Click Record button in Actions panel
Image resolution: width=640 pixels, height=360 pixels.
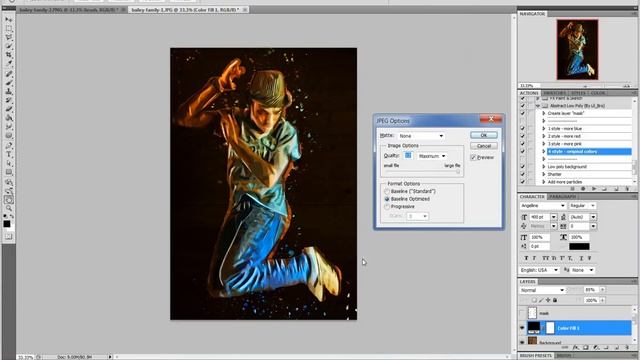coord(583,189)
